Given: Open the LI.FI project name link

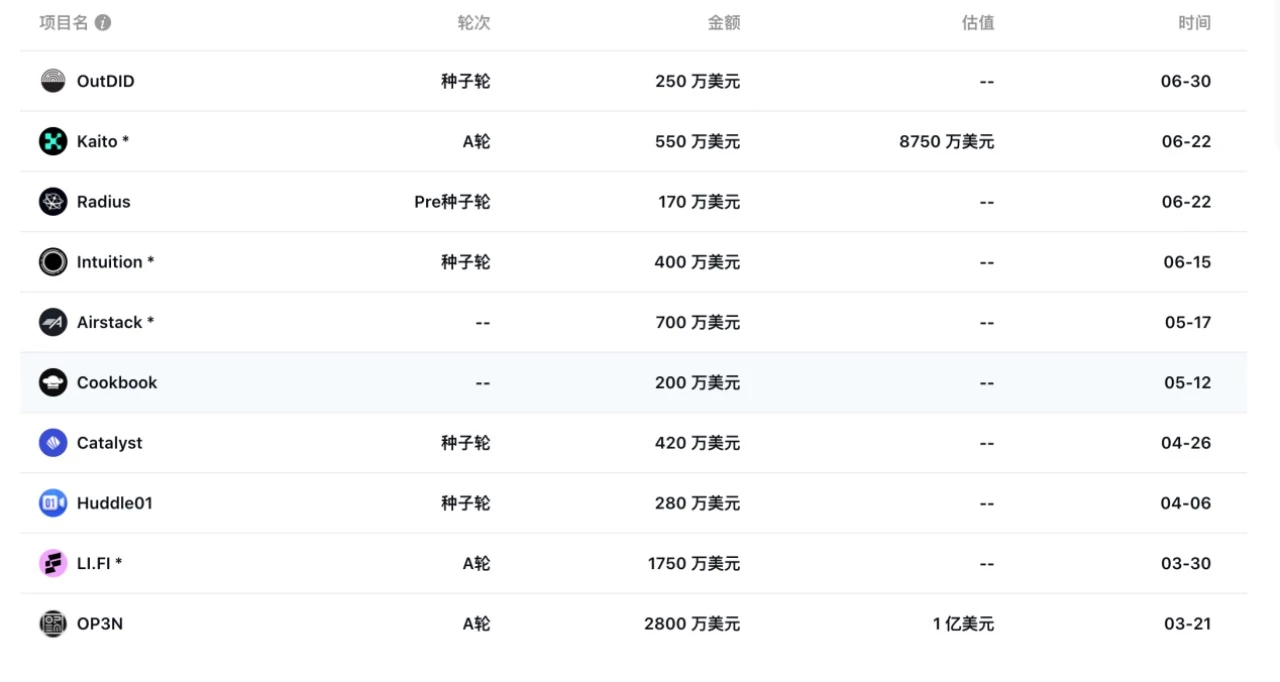Looking at the screenshot, I should 100,563.
